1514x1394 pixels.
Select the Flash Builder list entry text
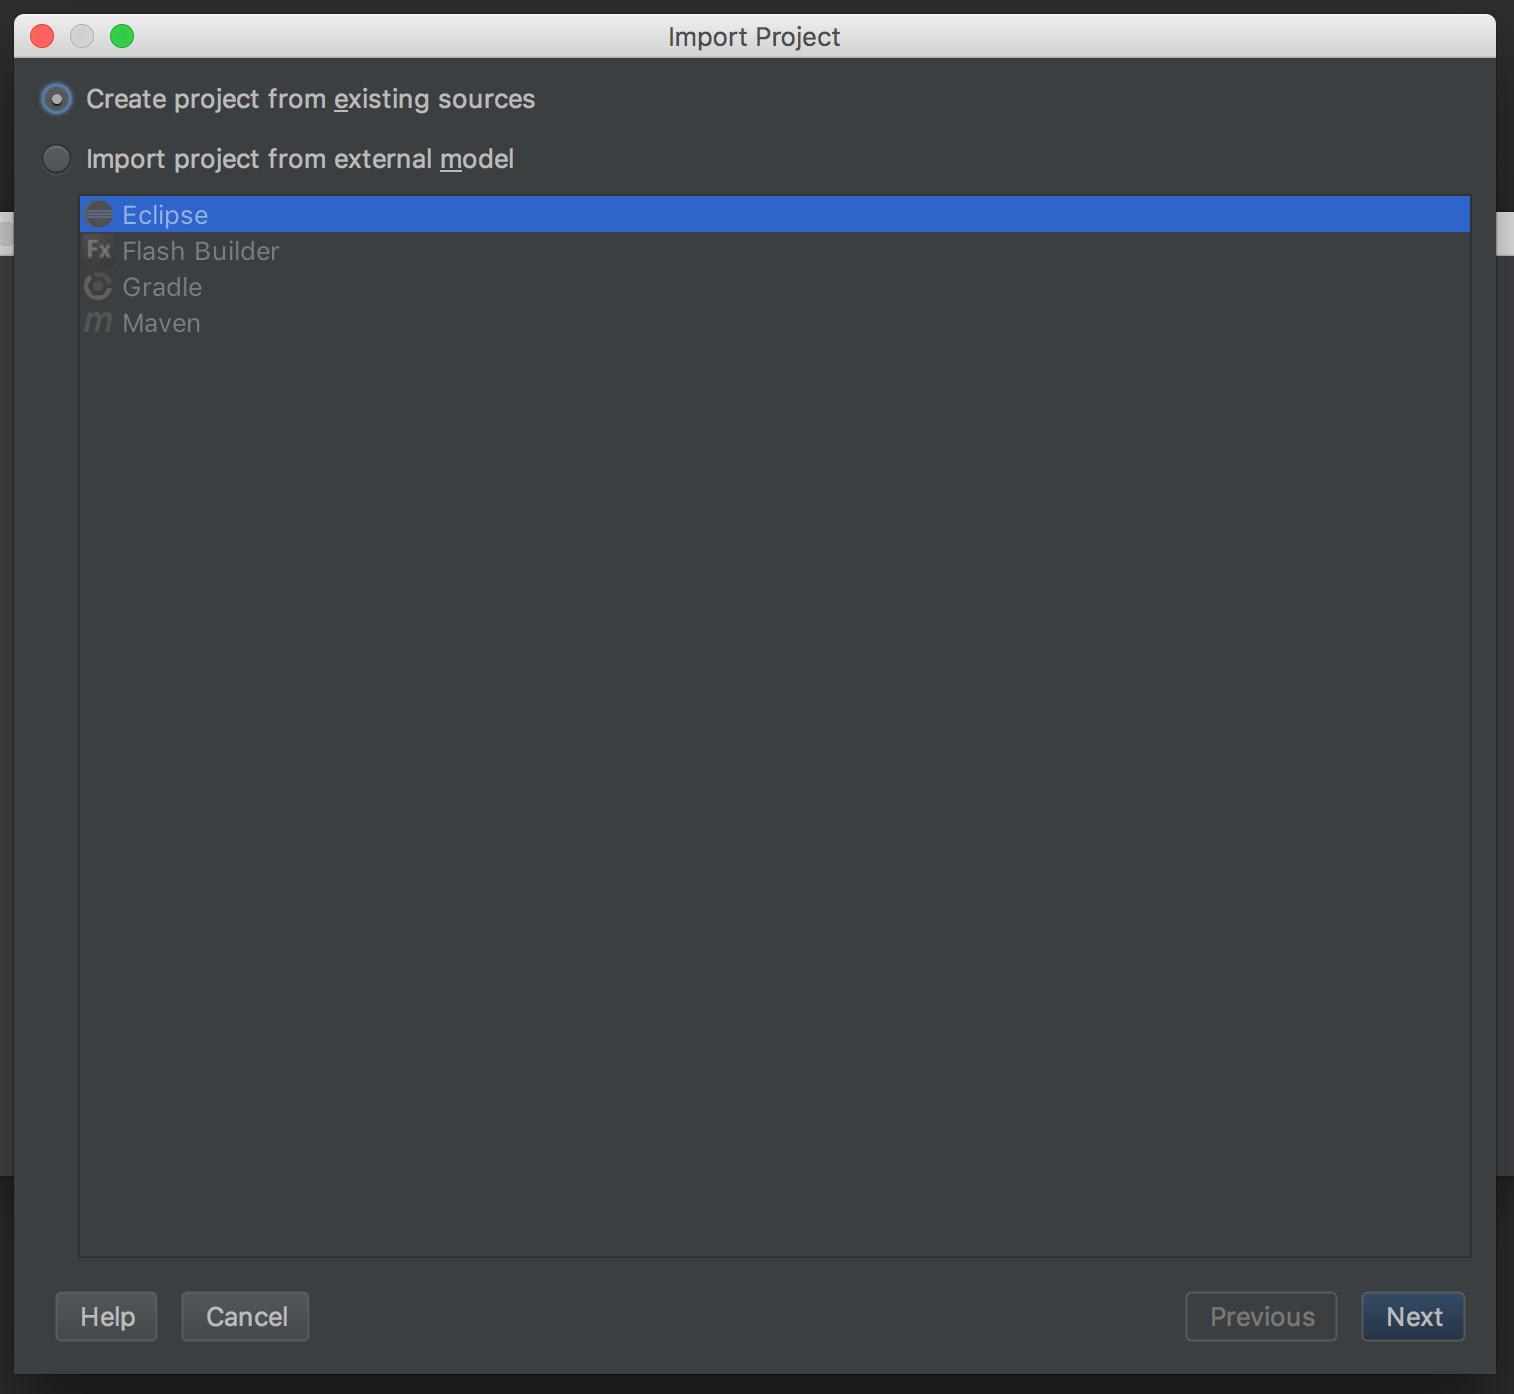pyautogui.click(x=201, y=251)
